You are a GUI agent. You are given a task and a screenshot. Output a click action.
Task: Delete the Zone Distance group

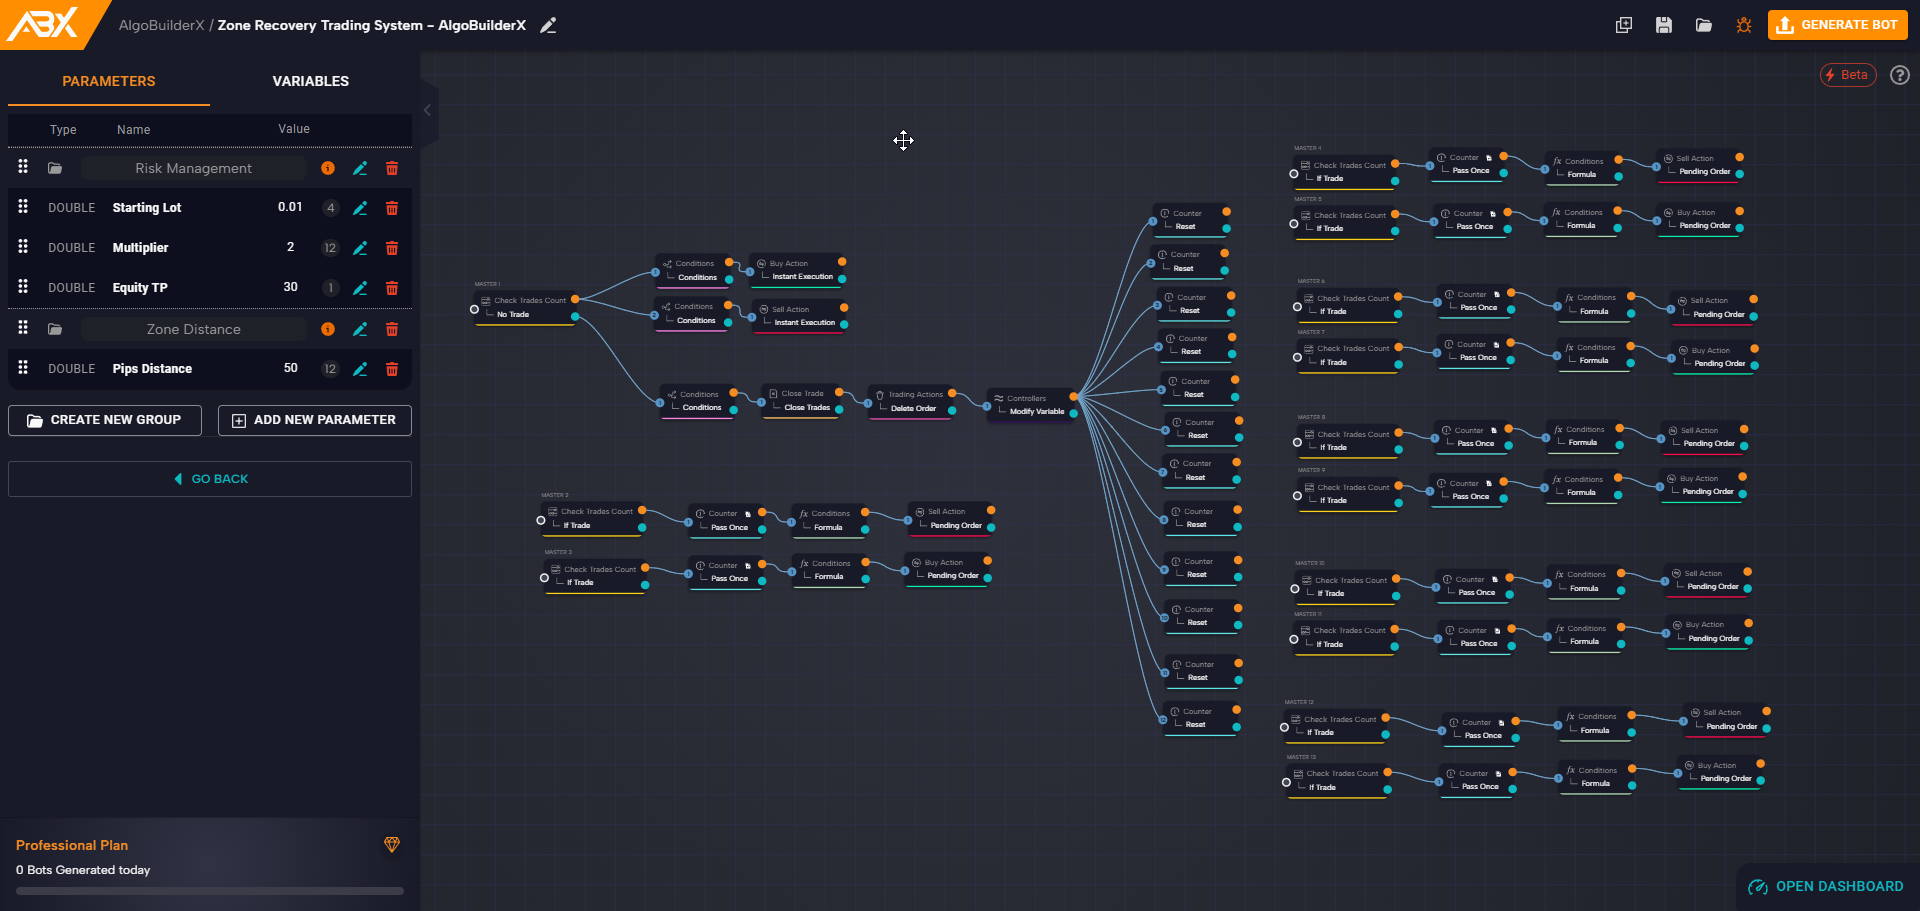[x=392, y=329]
